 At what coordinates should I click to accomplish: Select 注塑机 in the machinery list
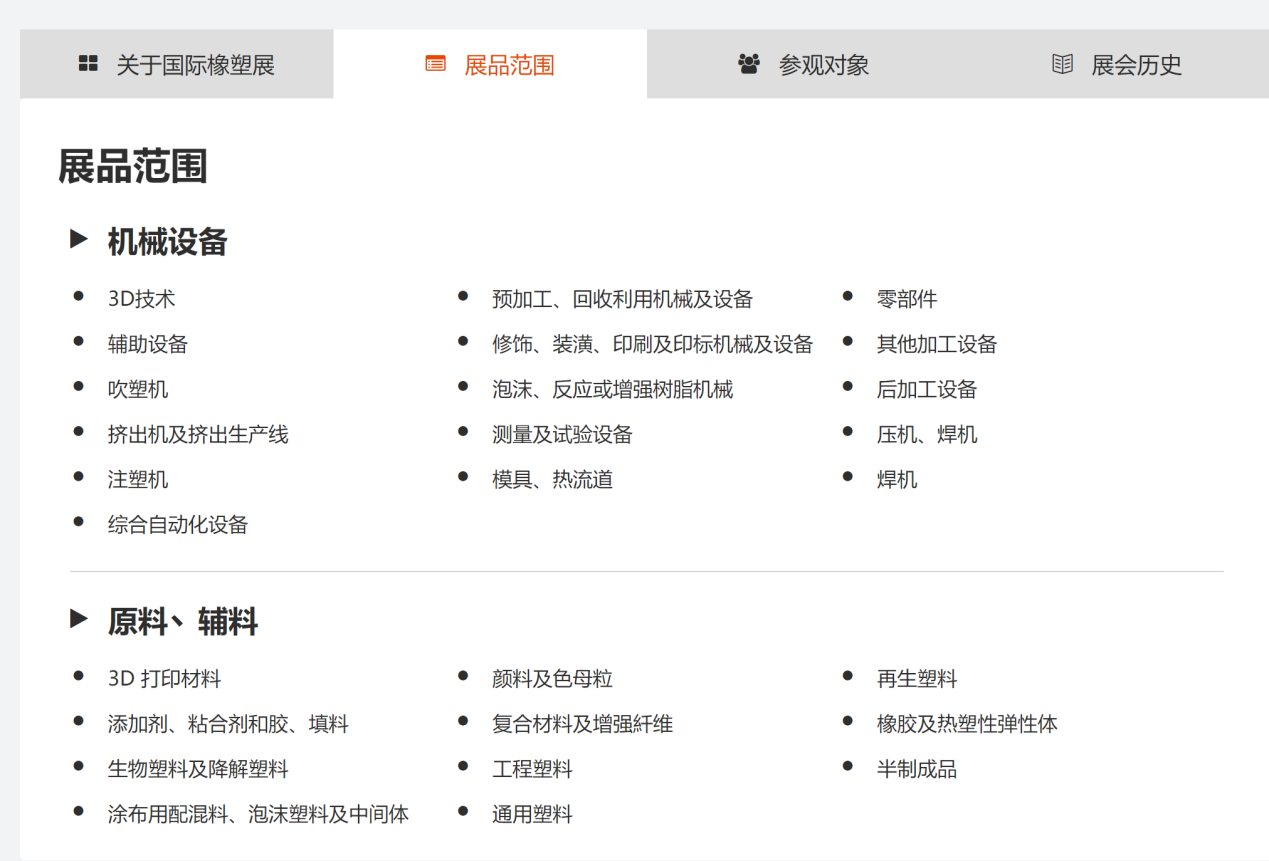click(138, 480)
